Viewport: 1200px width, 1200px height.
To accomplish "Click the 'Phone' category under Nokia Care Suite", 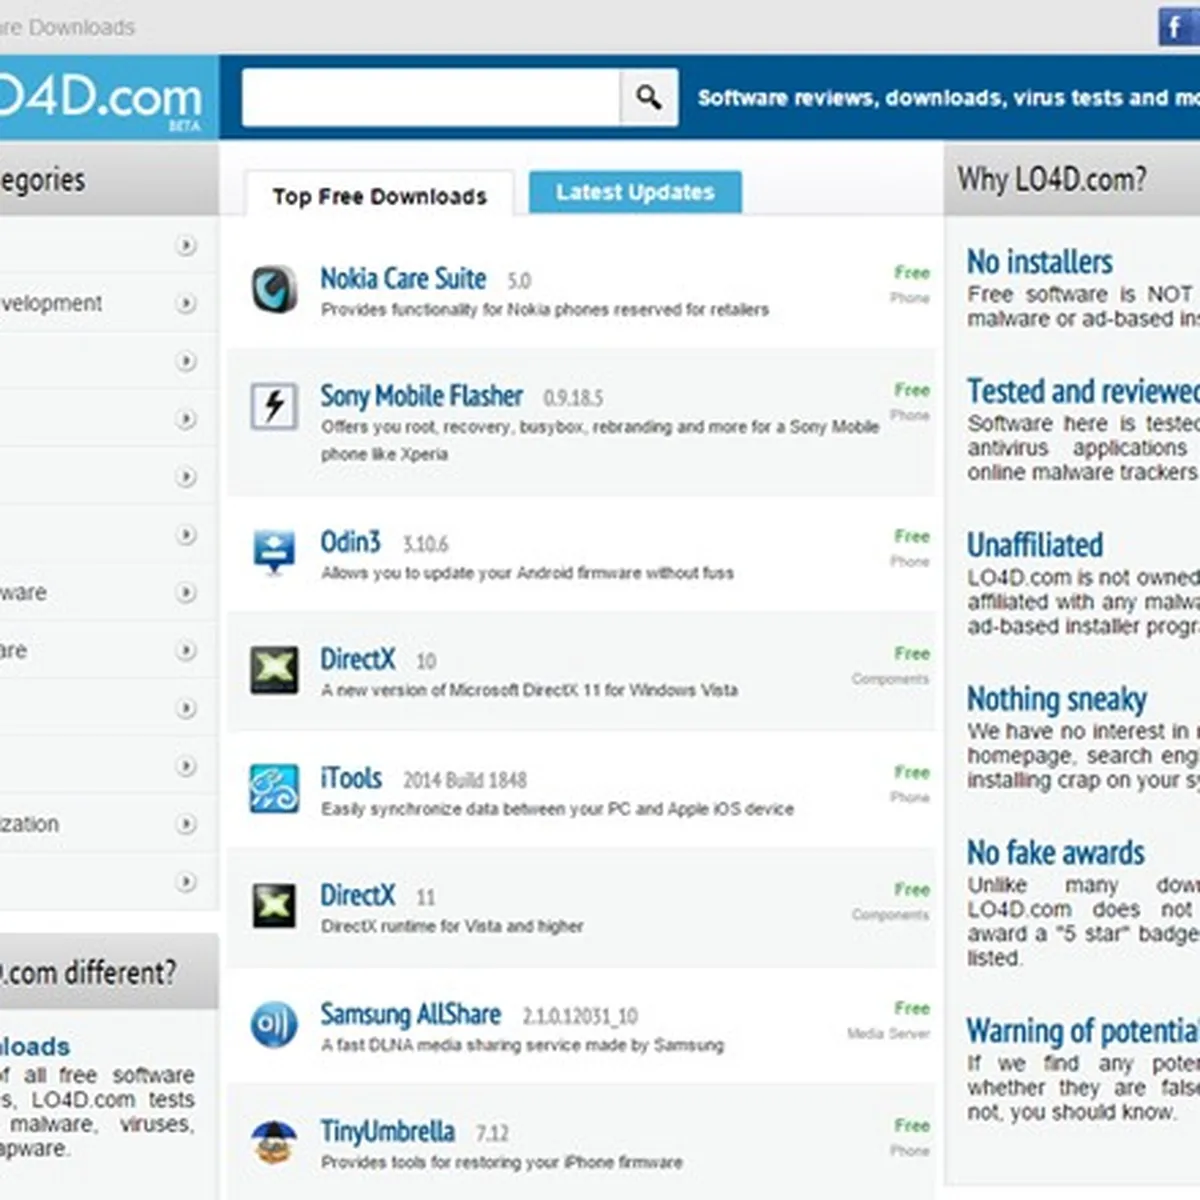I will (x=910, y=298).
